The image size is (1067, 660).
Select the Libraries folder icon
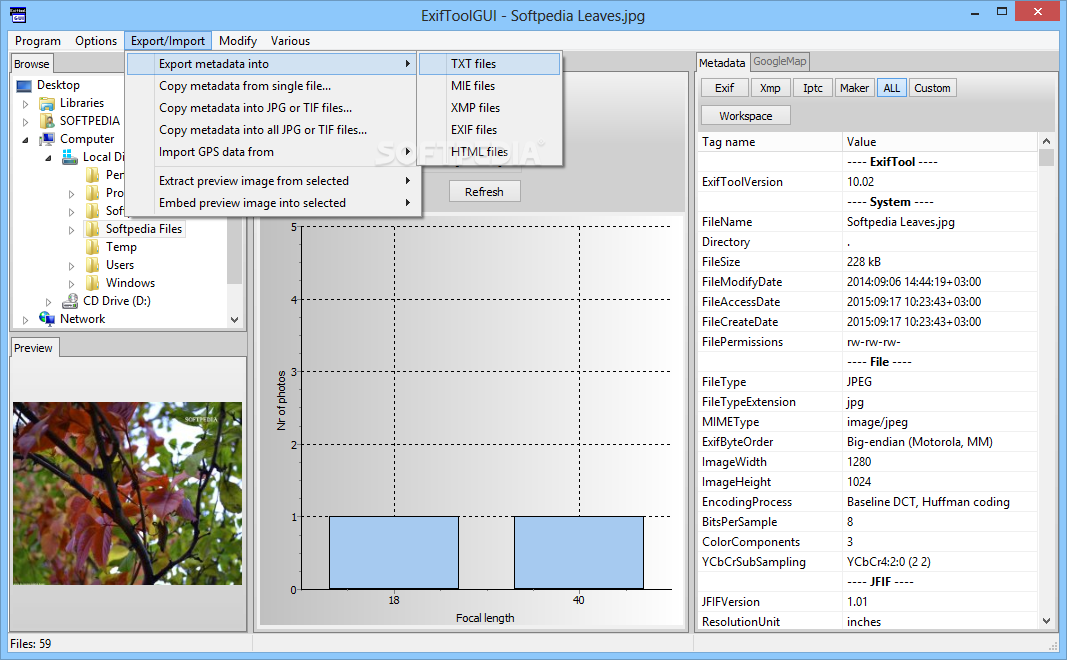pos(47,103)
